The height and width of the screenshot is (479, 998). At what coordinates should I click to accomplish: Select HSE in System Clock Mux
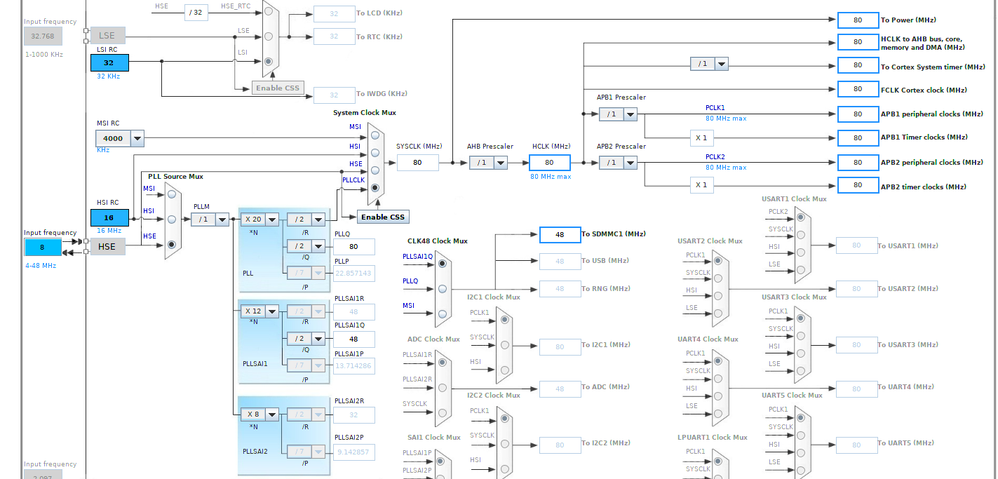pyautogui.click(x=375, y=170)
